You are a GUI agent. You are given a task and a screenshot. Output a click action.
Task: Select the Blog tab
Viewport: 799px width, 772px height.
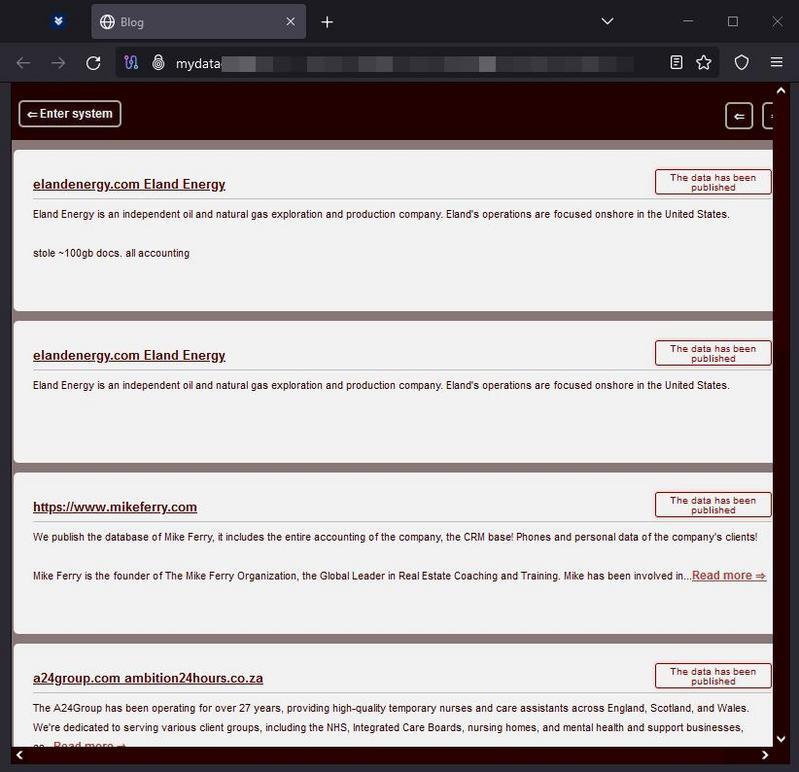point(199,22)
